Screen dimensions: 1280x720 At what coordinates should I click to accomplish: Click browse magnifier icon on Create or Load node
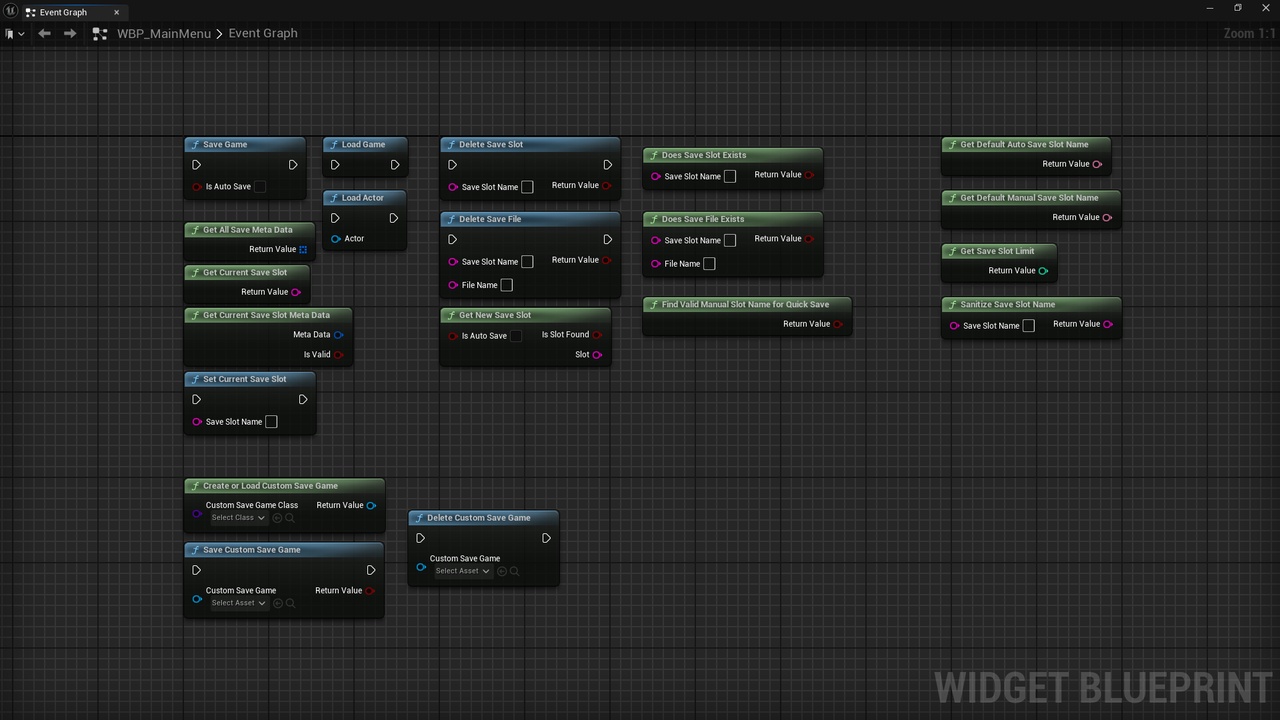pos(290,518)
